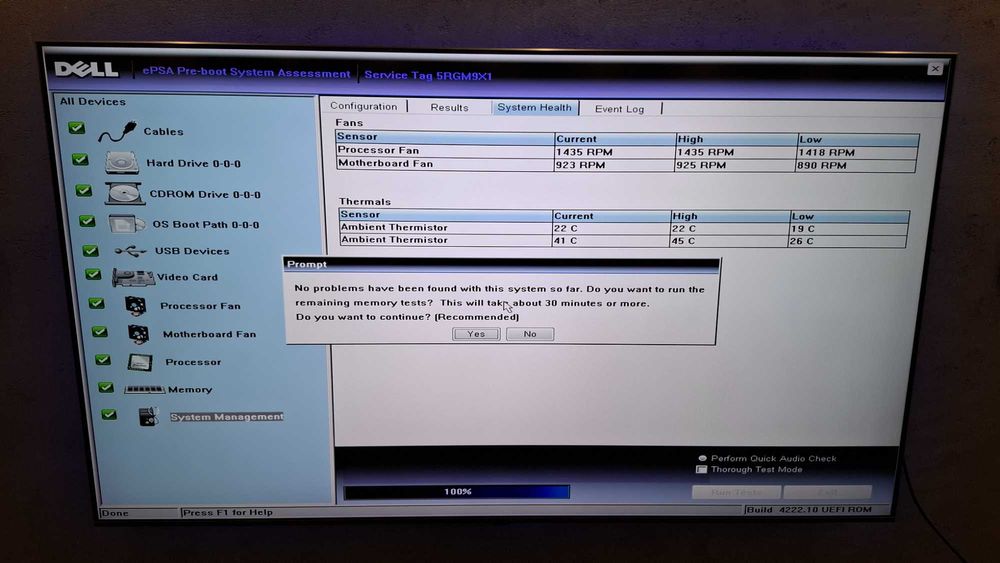Select Perform Quick Audio Check option
This screenshot has height=563, width=1000.
702,458
